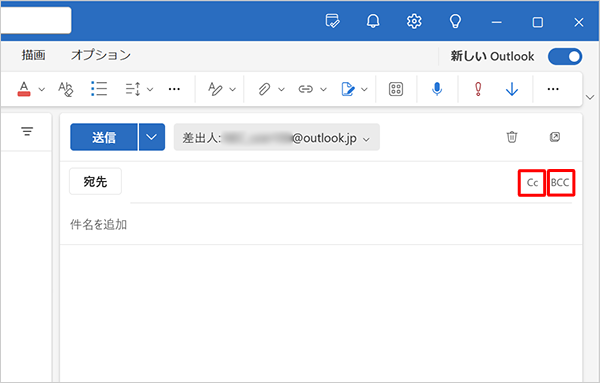
Task: Expand the attach file dropdown arrow
Action: (x=281, y=90)
